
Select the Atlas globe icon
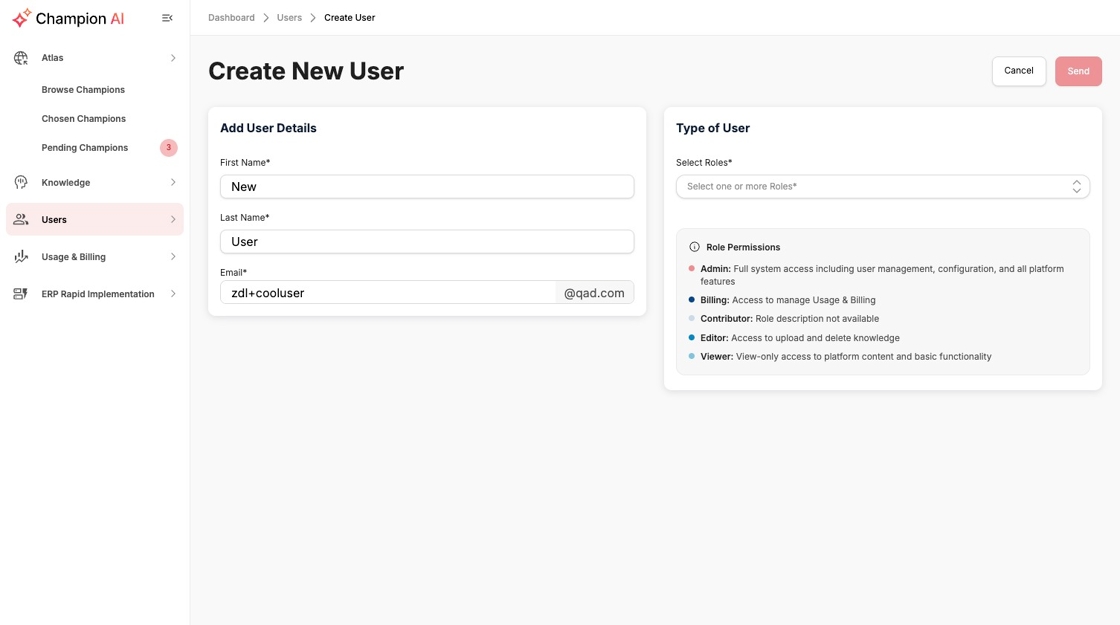(21, 57)
